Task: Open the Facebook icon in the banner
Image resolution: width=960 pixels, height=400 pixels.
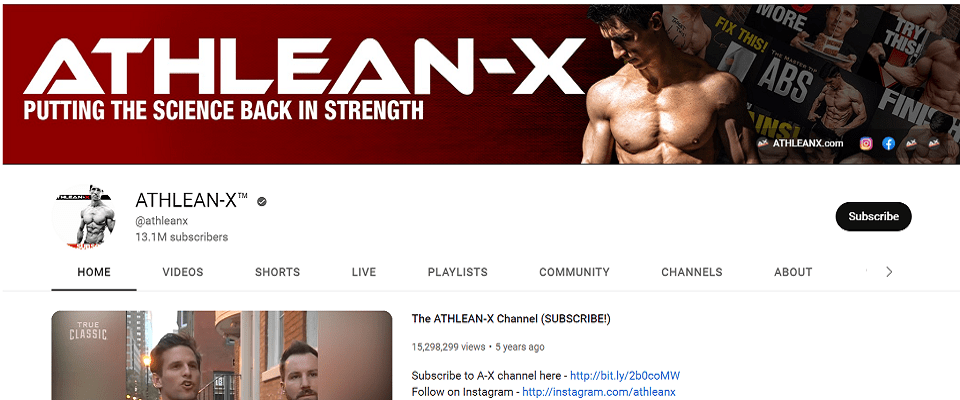Action: [888, 143]
